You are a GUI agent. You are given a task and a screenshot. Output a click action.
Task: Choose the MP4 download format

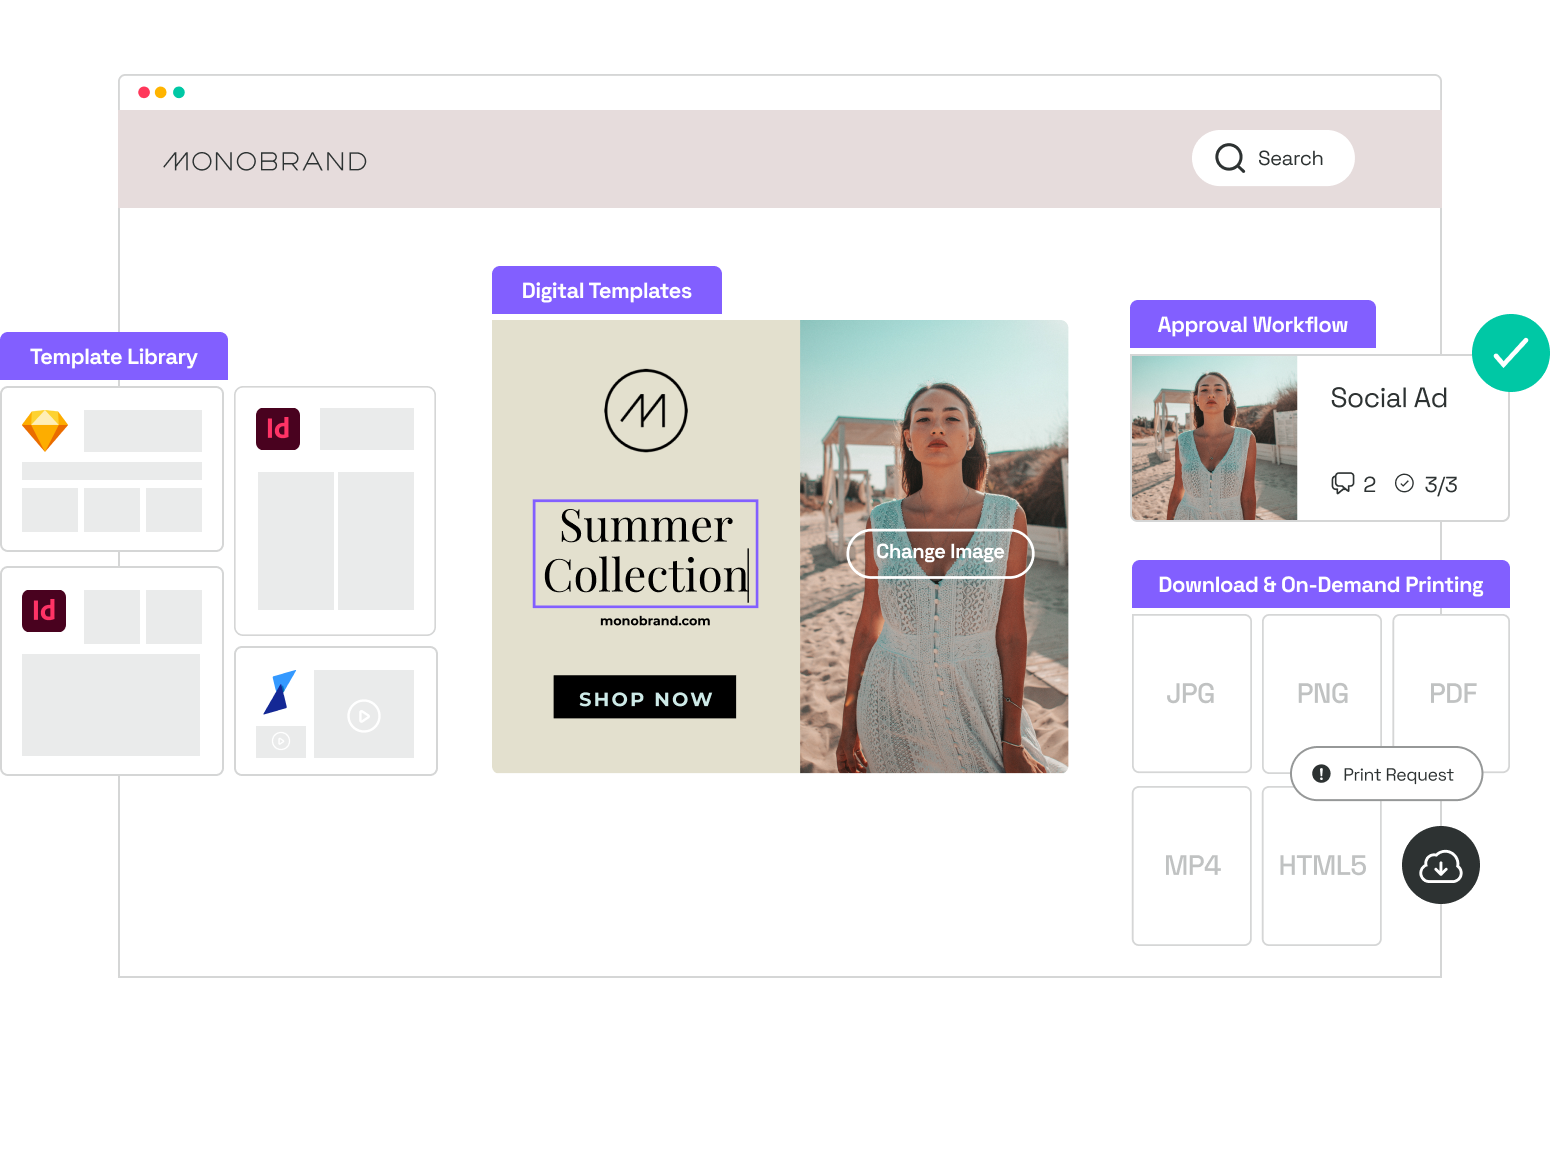pos(1192,866)
